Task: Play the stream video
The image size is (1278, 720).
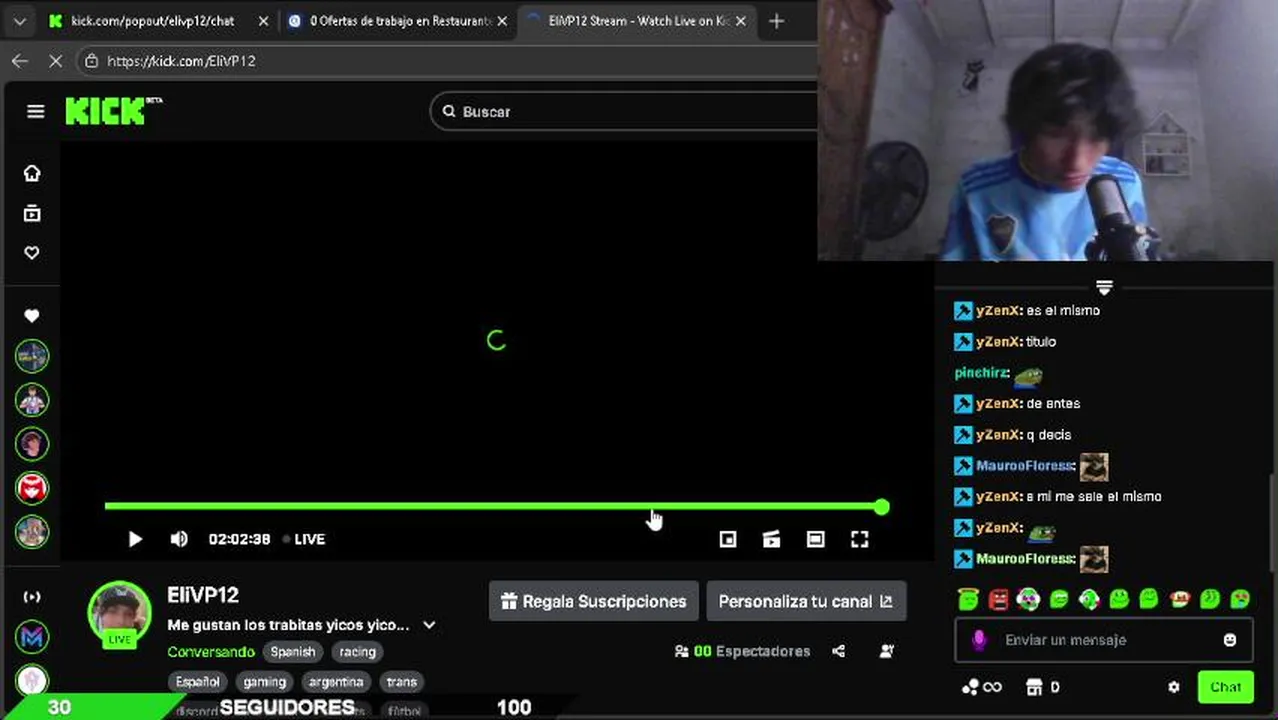Action: click(x=135, y=539)
